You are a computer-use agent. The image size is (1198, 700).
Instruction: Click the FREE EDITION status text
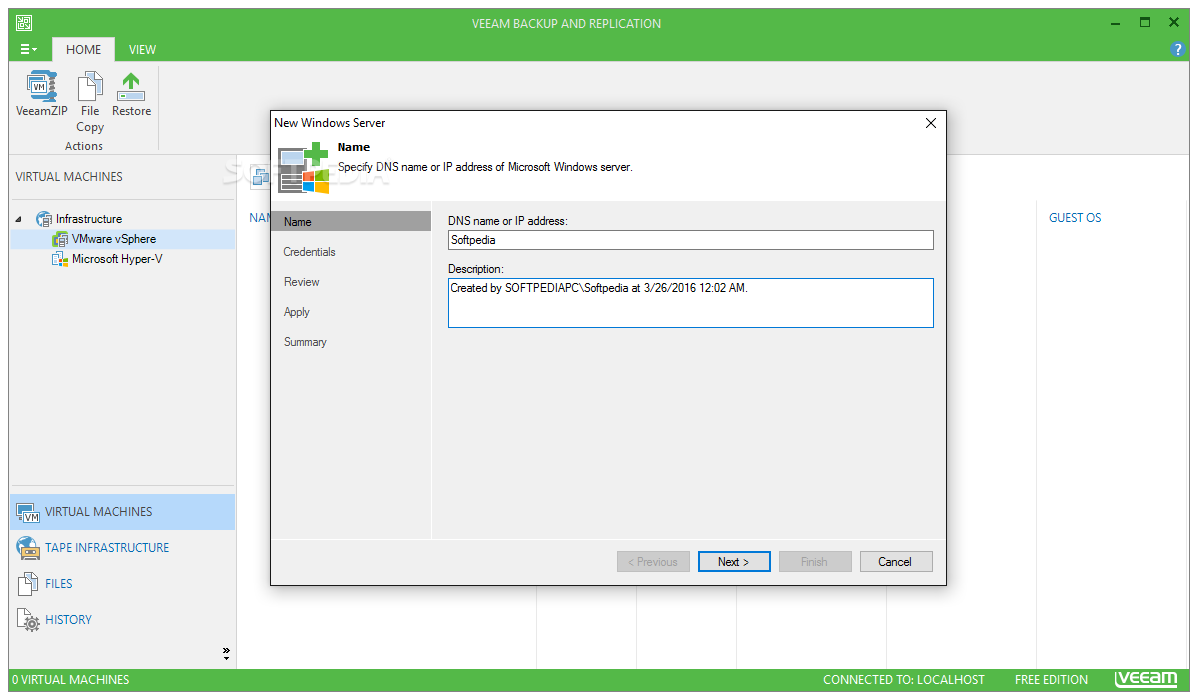click(1051, 680)
